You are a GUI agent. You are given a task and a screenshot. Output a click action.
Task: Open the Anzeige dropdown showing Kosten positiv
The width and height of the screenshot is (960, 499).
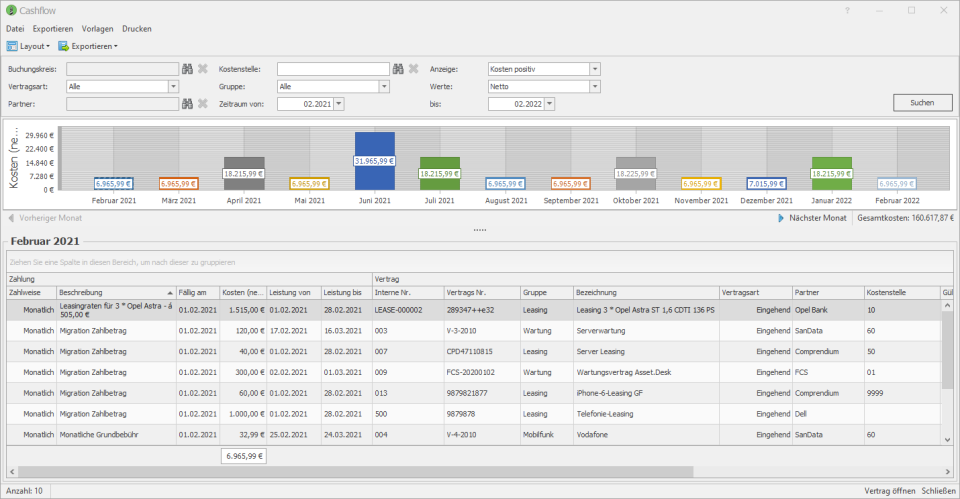click(x=594, y=69)
